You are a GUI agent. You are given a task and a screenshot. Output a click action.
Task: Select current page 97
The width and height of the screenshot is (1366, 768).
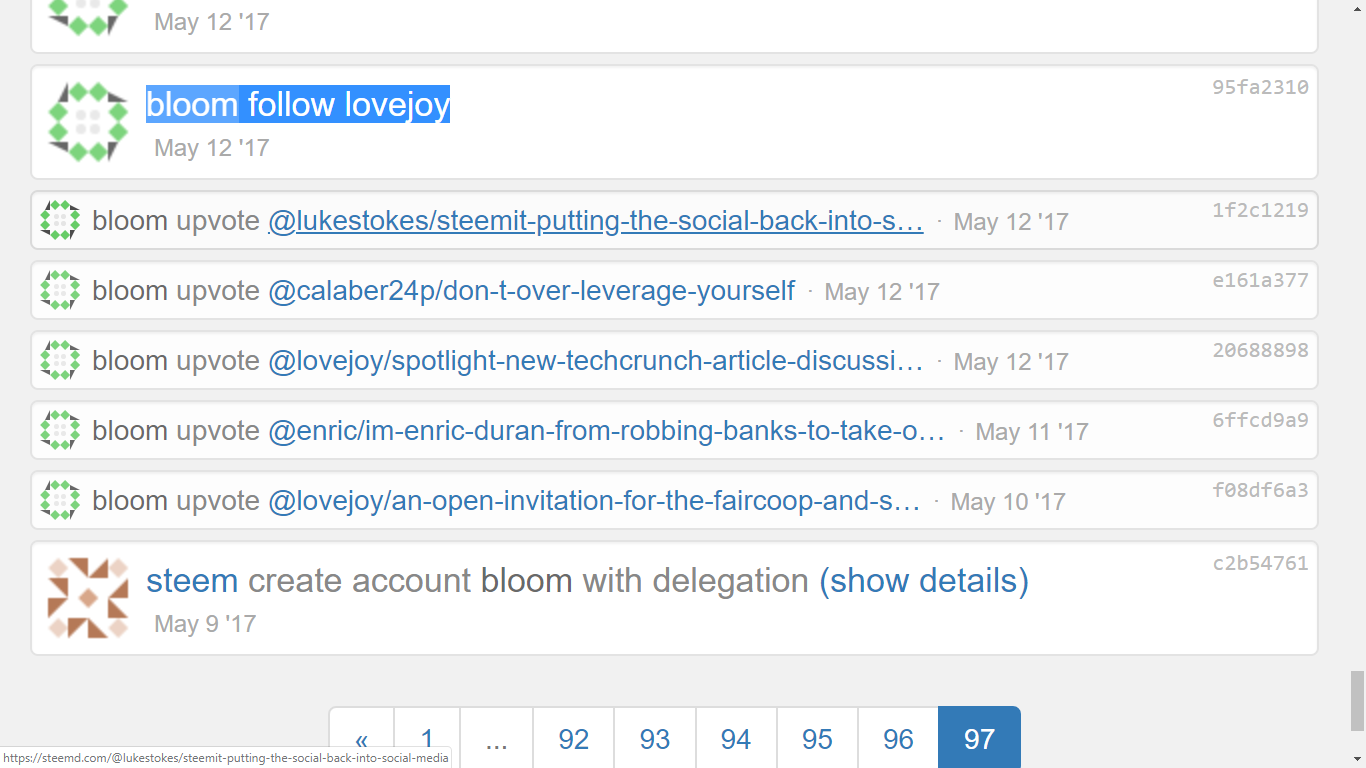[x=979, y=739]
